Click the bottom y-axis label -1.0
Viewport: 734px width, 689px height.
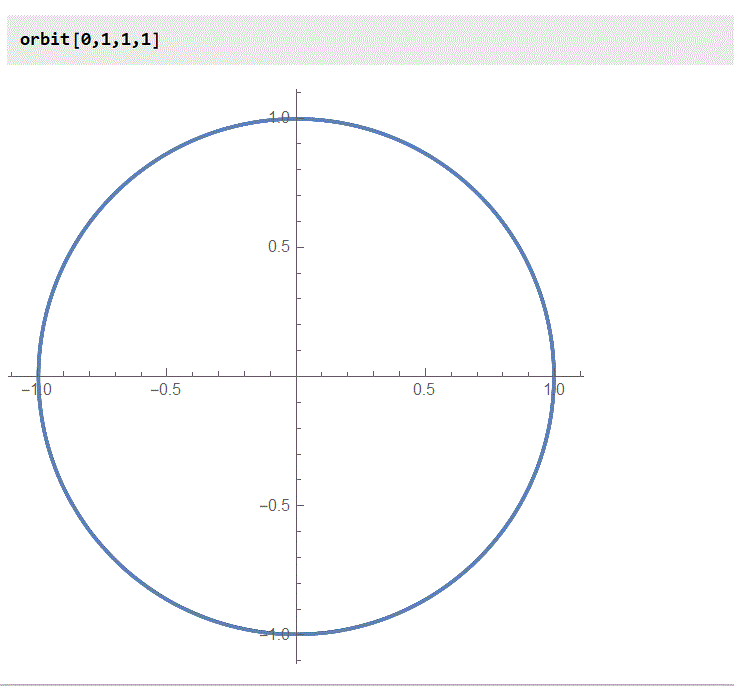(x=274, y=635)
